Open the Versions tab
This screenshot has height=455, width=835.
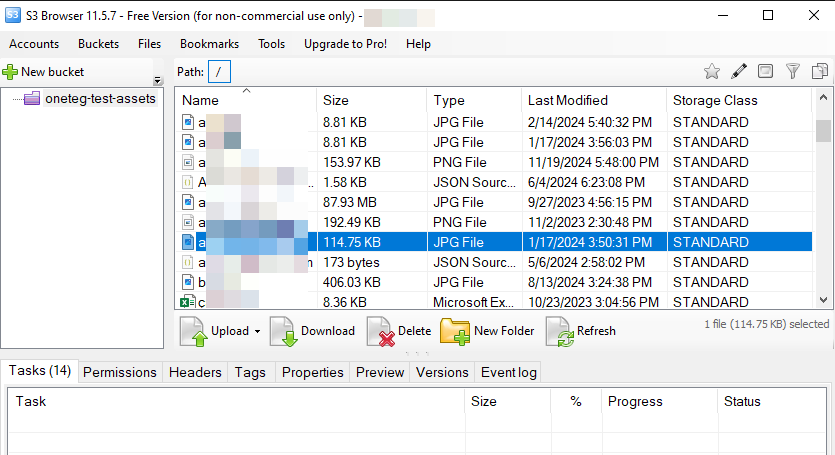(442, 372)
